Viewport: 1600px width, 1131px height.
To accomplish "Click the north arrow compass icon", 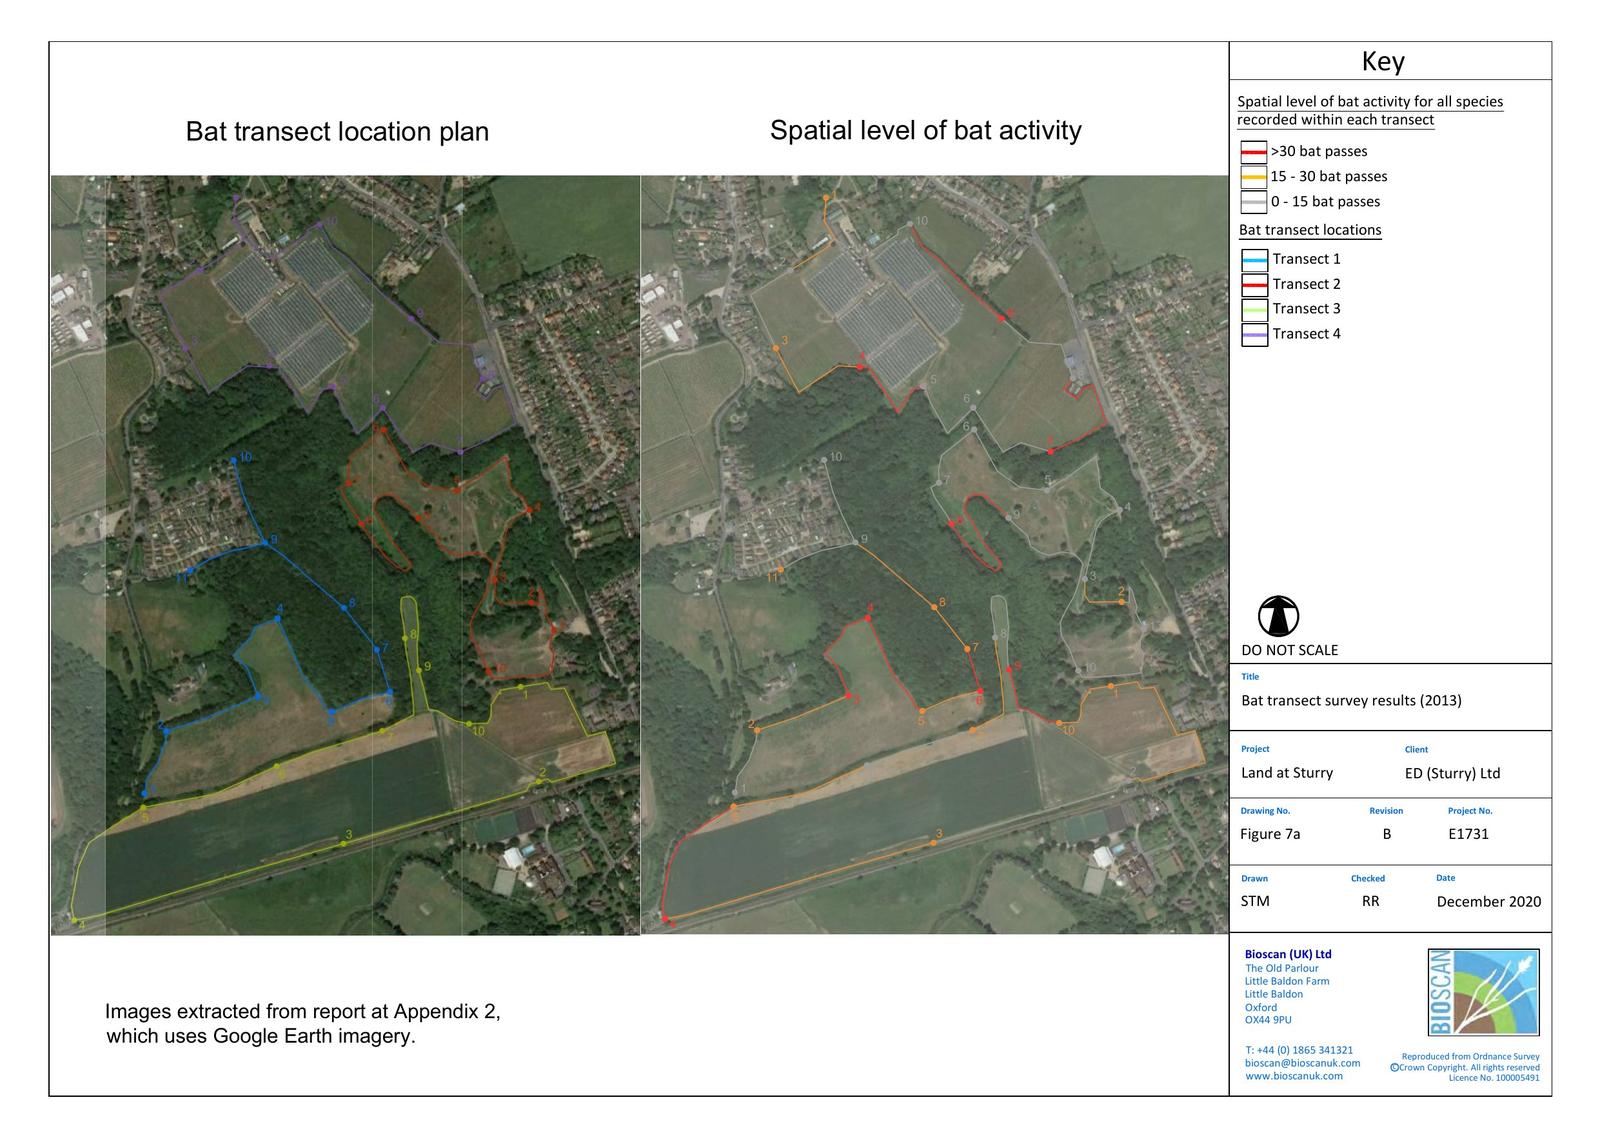I will 1278,616.
